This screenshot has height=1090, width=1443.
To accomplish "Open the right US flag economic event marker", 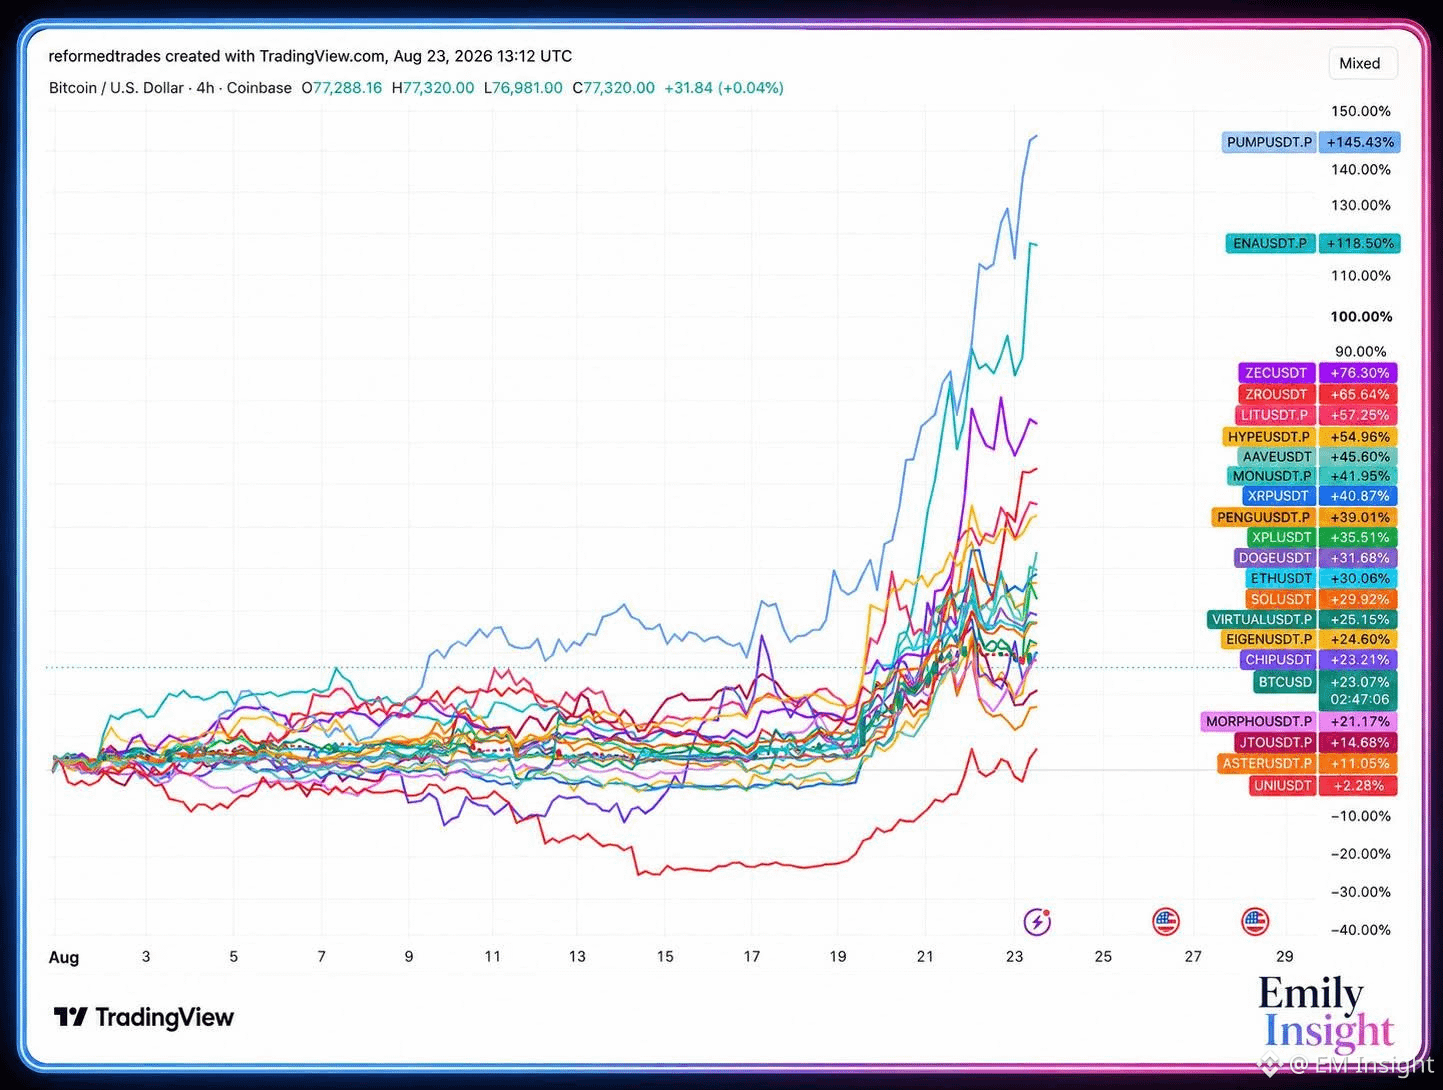I will pyautogui.click(x=1254, y=921).
